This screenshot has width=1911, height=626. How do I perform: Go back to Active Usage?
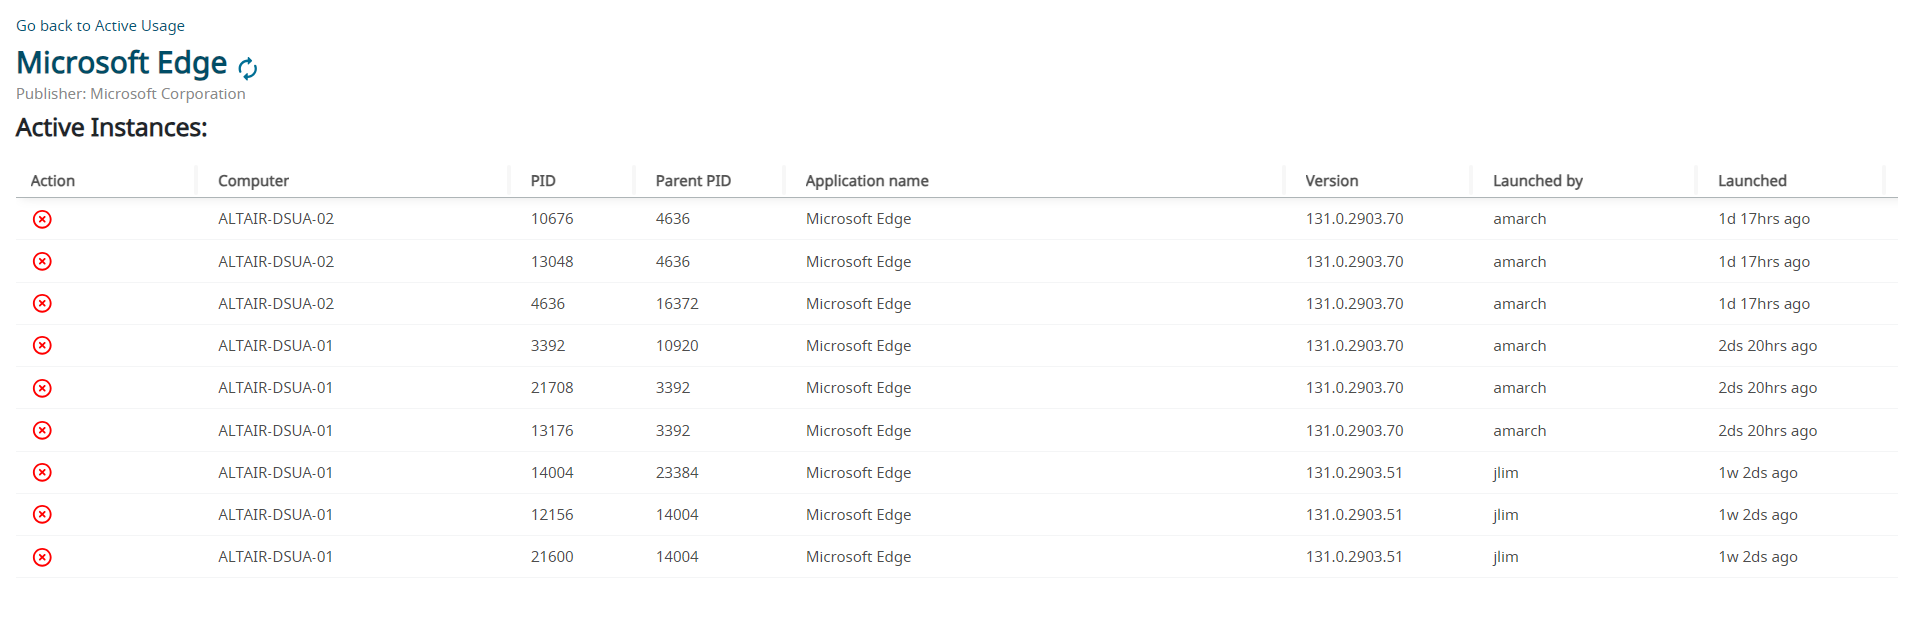tap(100, 26)
